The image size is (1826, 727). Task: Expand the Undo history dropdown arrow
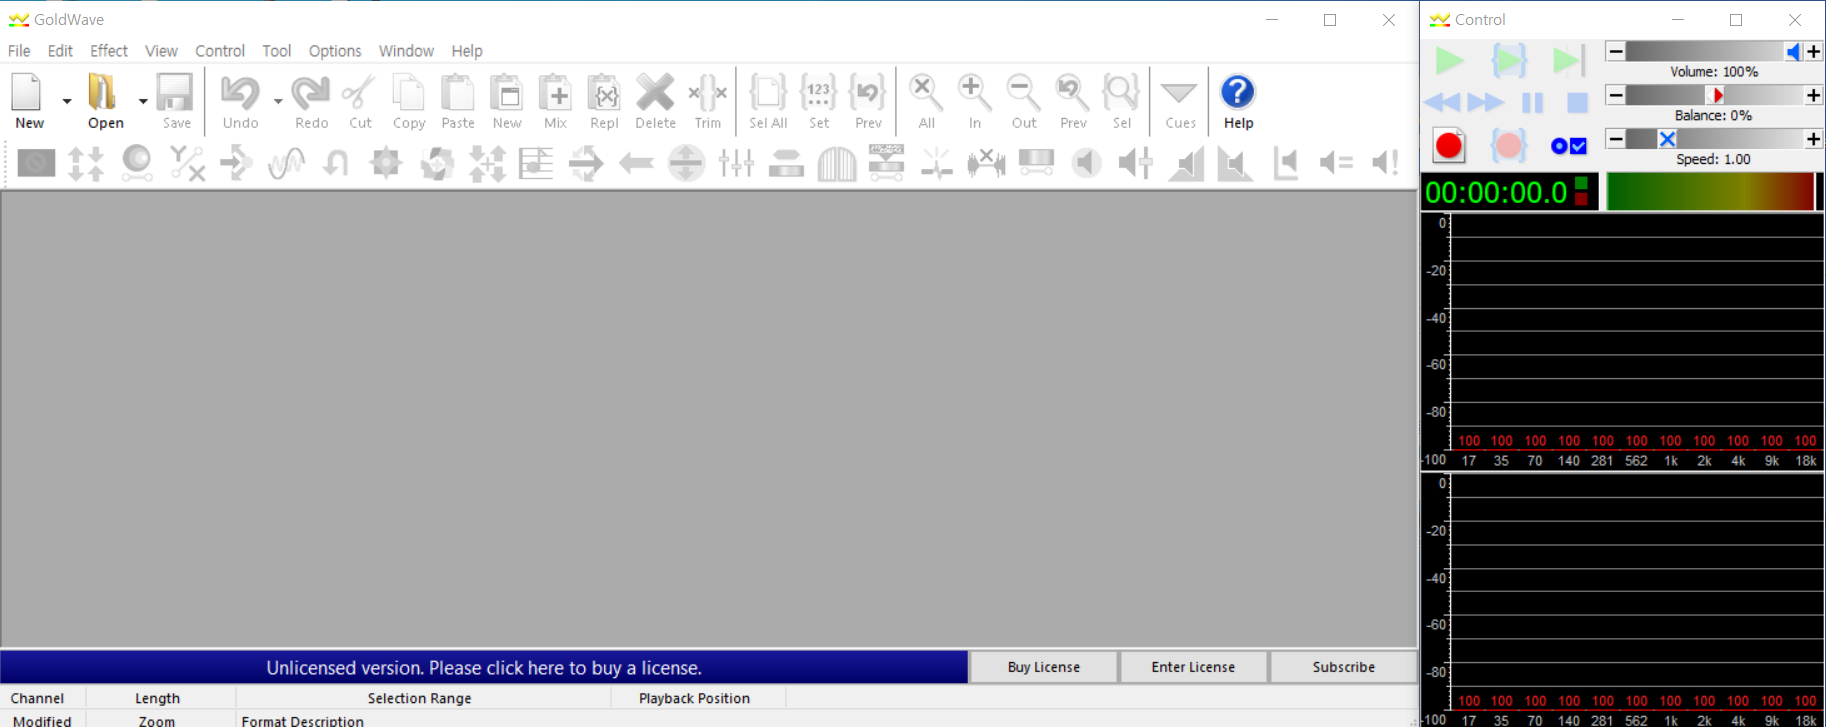278,101
